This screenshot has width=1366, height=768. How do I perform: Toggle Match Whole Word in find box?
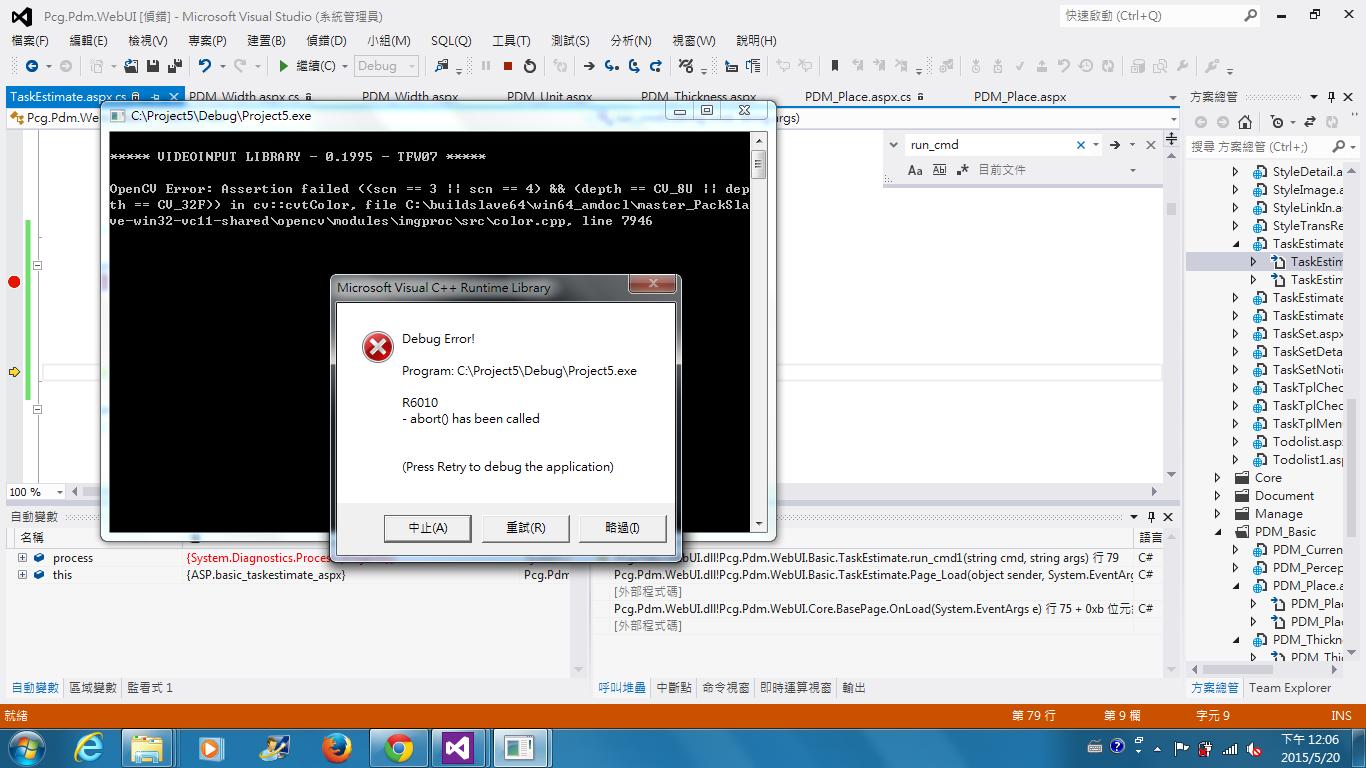click(x=939, y=170)
